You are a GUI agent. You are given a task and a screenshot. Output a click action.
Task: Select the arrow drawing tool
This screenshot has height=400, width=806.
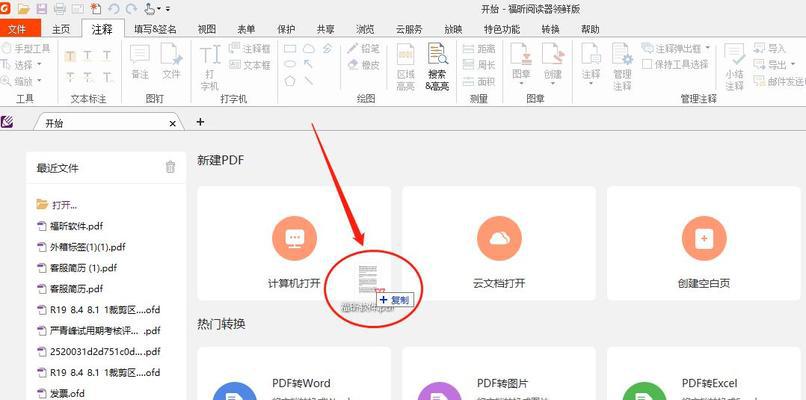308,64
